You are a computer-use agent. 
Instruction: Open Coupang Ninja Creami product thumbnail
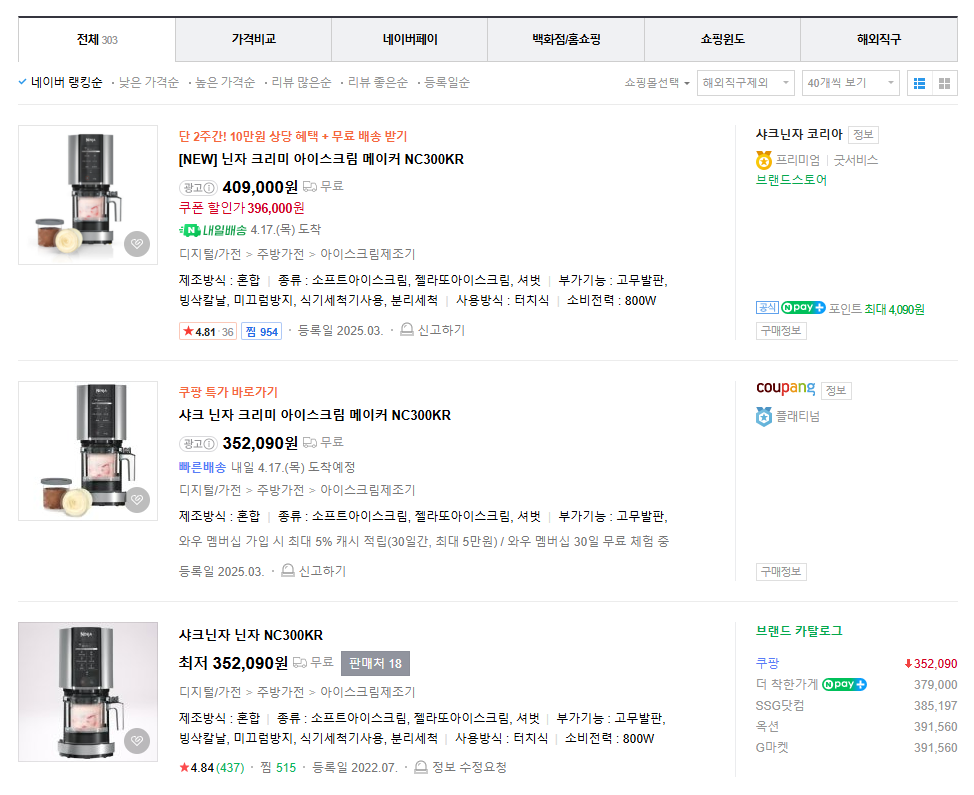88,451
